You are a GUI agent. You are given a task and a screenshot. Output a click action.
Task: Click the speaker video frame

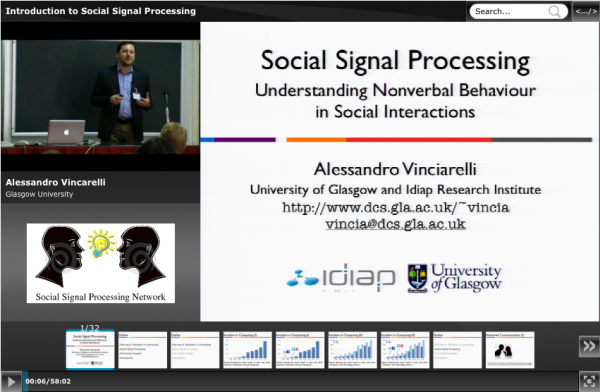tap(100, 96)
